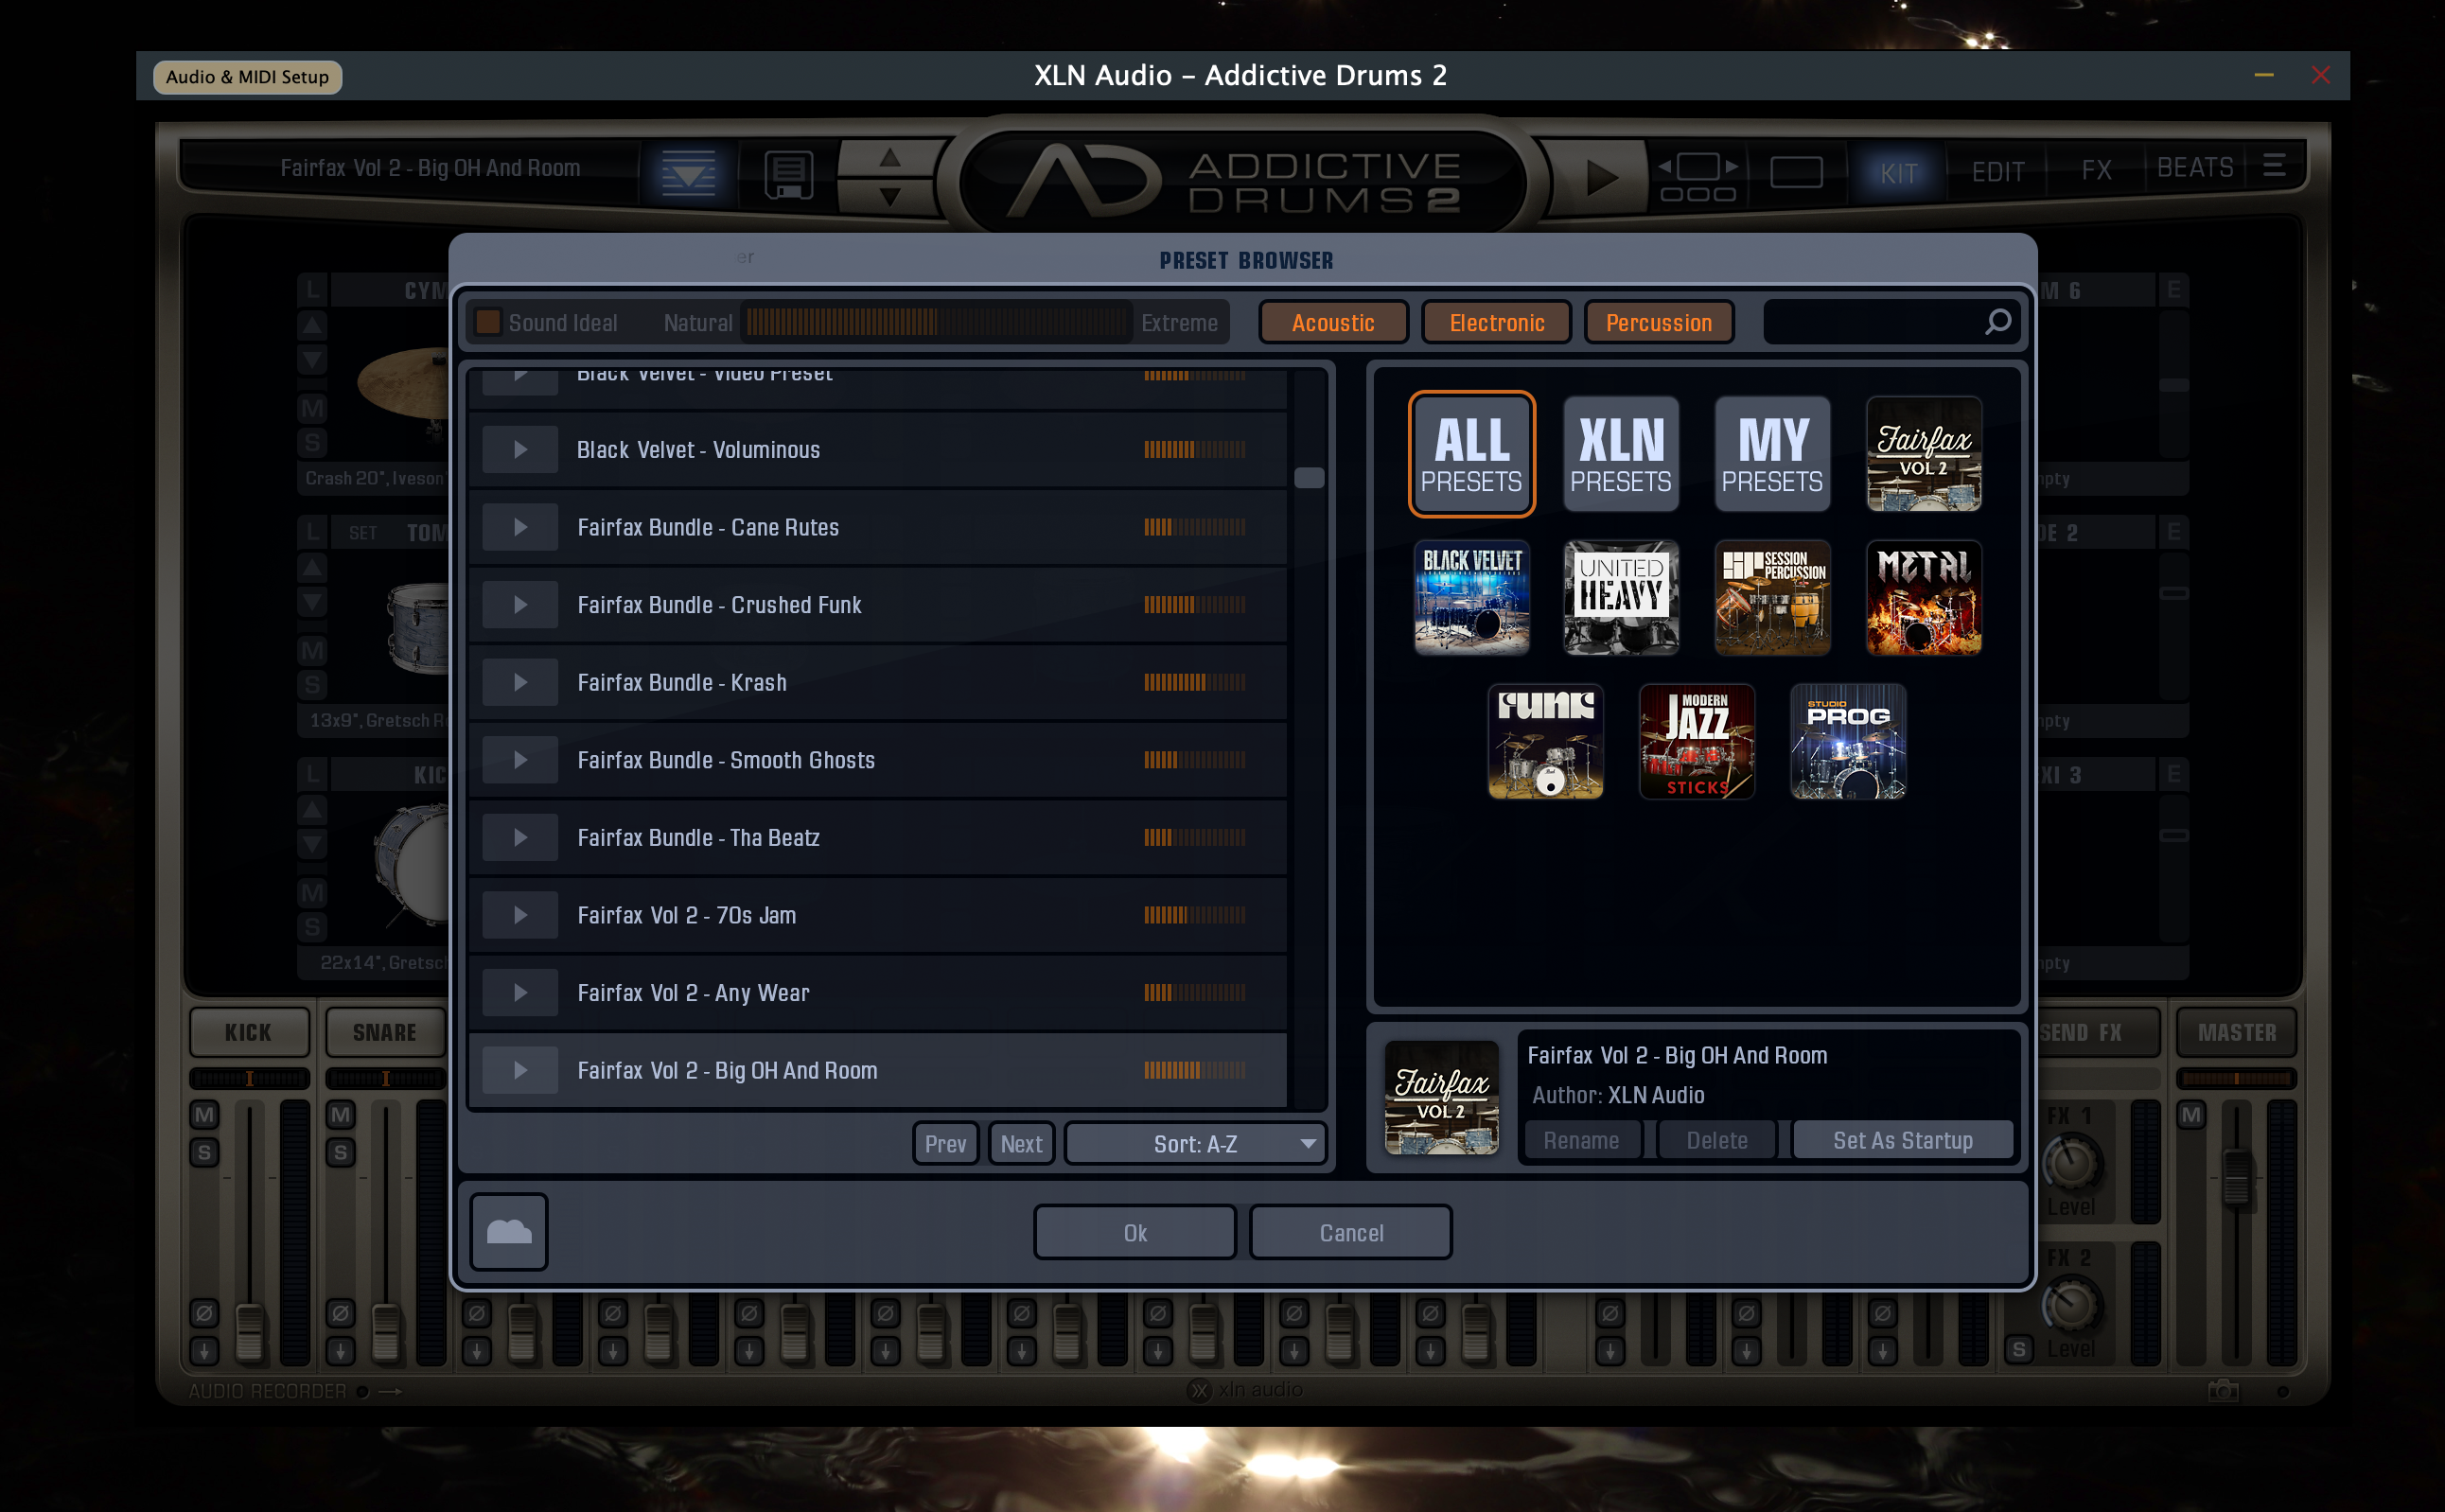Click the current preset name display
This screenshot has height=1512, width=2445.
pos(430,168)
